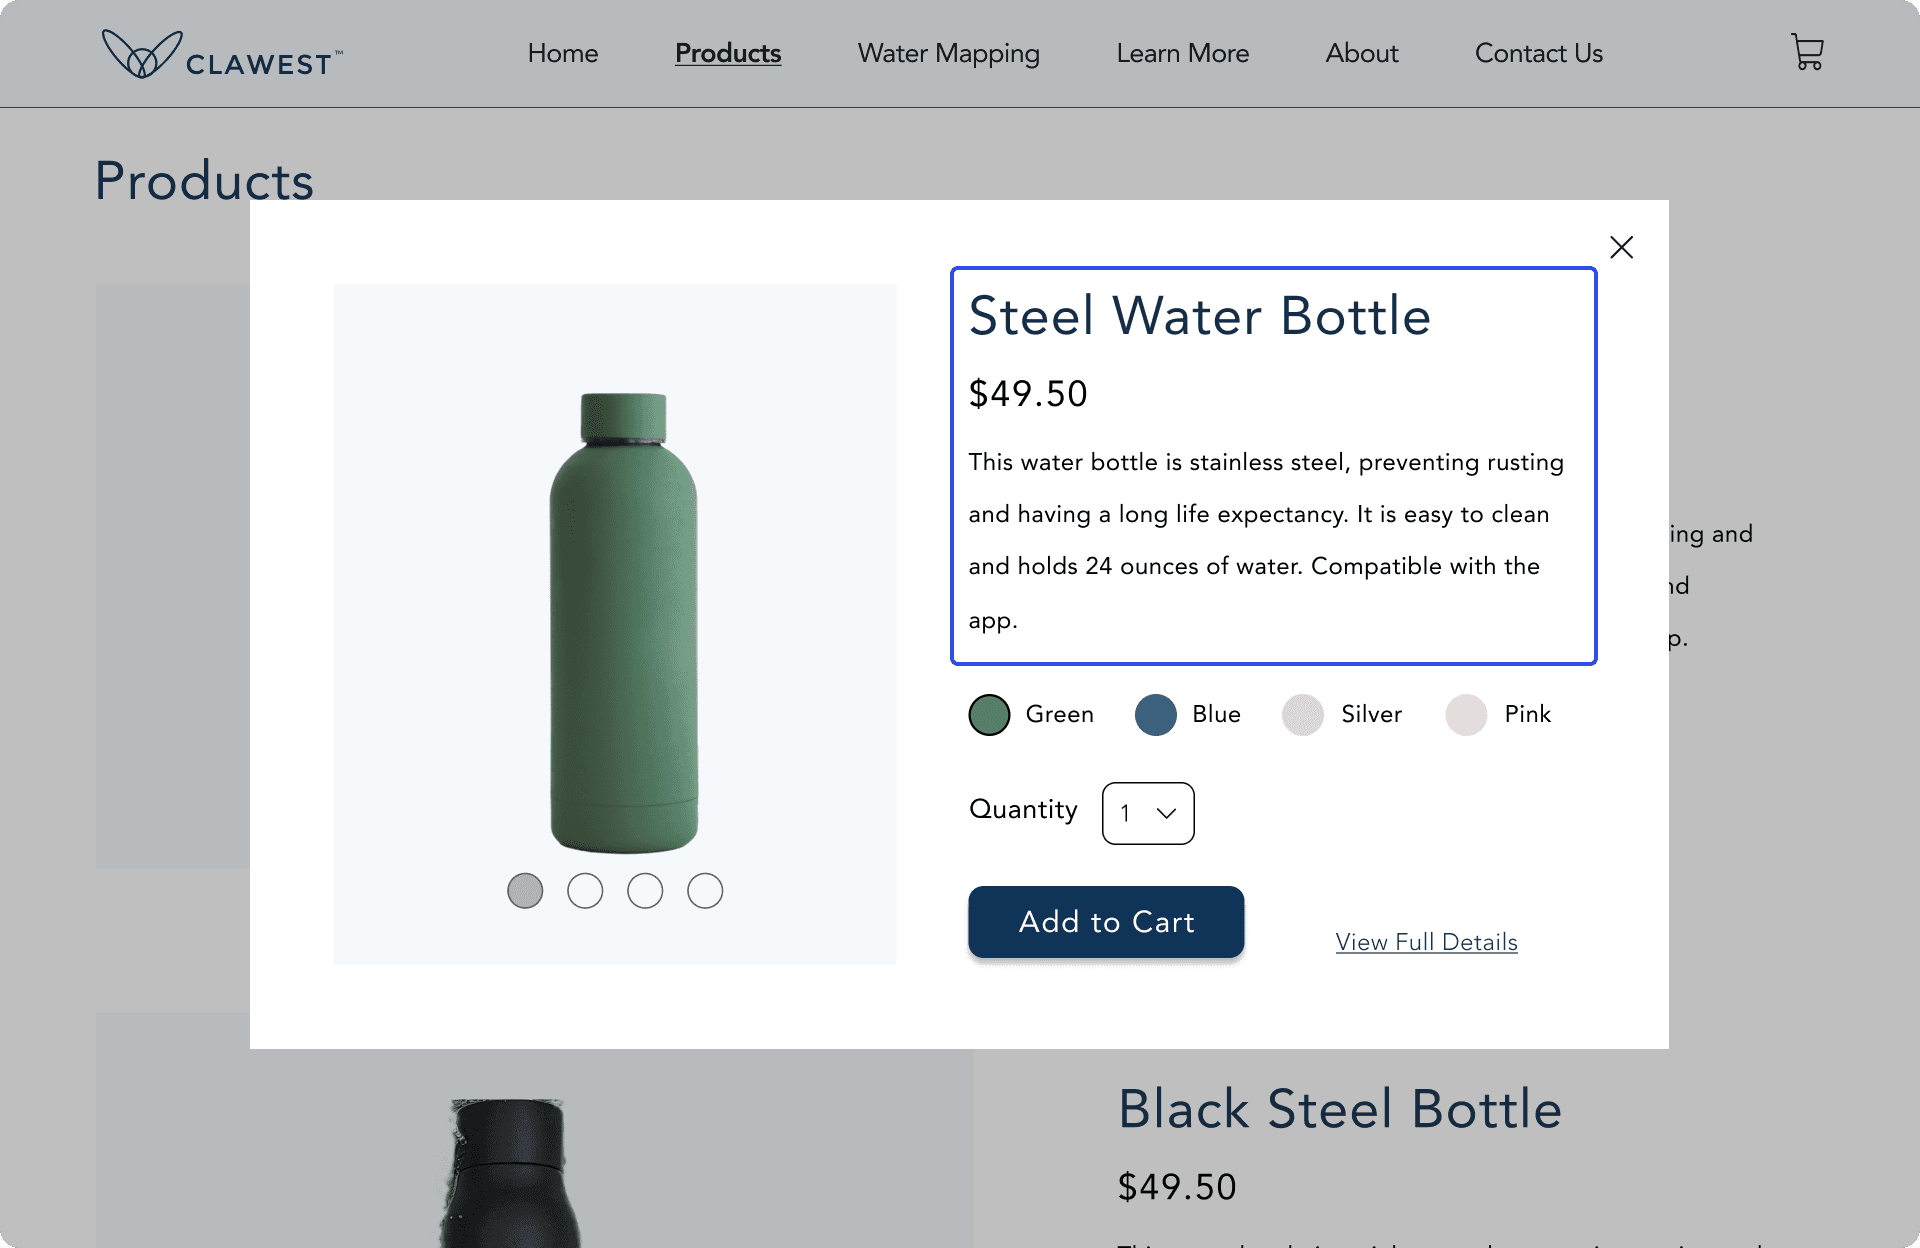The height and width of the screenshot is (1248, 1920).
Task: Open the View Full Details link
Action: (1426, 942)
